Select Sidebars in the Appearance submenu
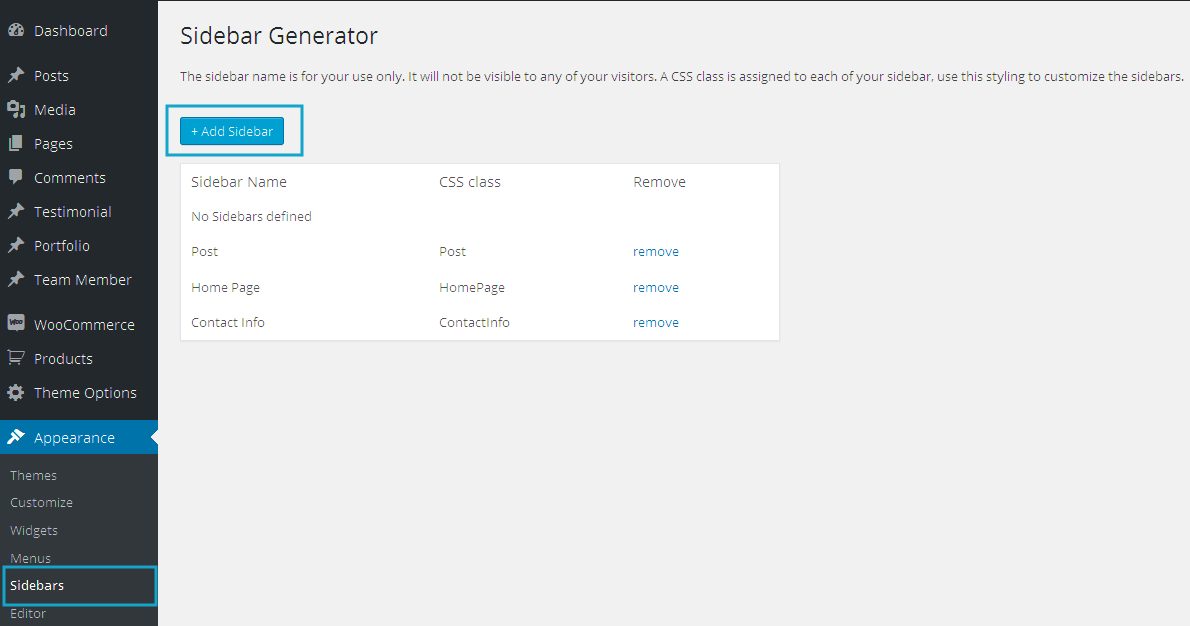This screenshot has height=626, width=1190. click(37, 586)
